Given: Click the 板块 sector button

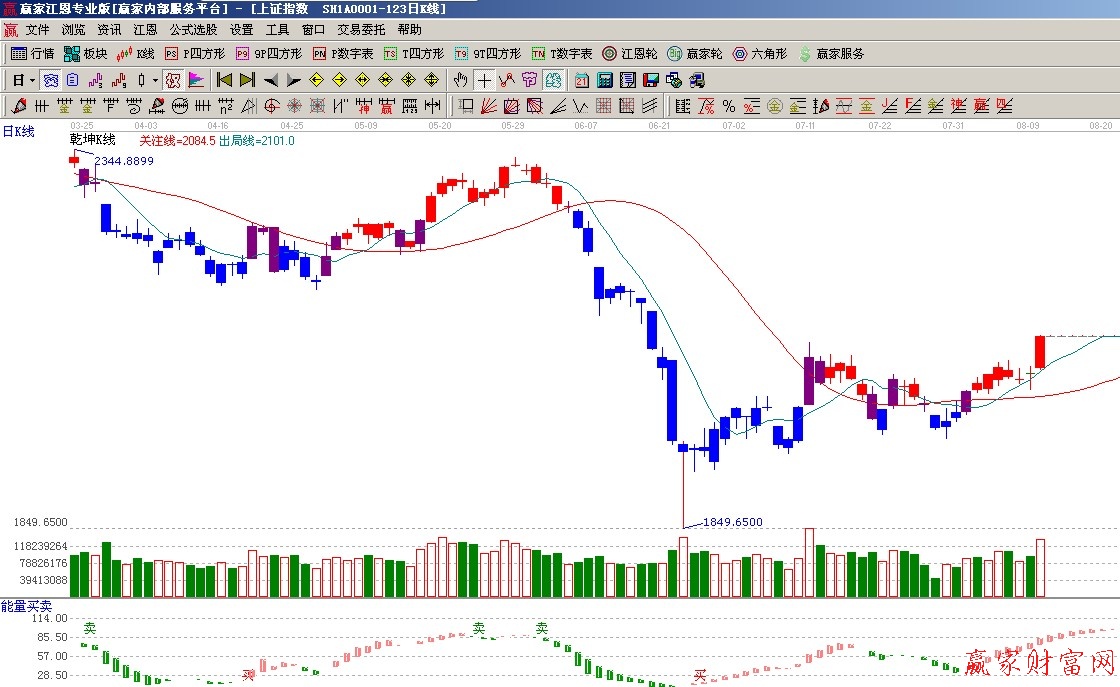Looking at the screenshot, I should pyautogui.click(x=85, y=54).
